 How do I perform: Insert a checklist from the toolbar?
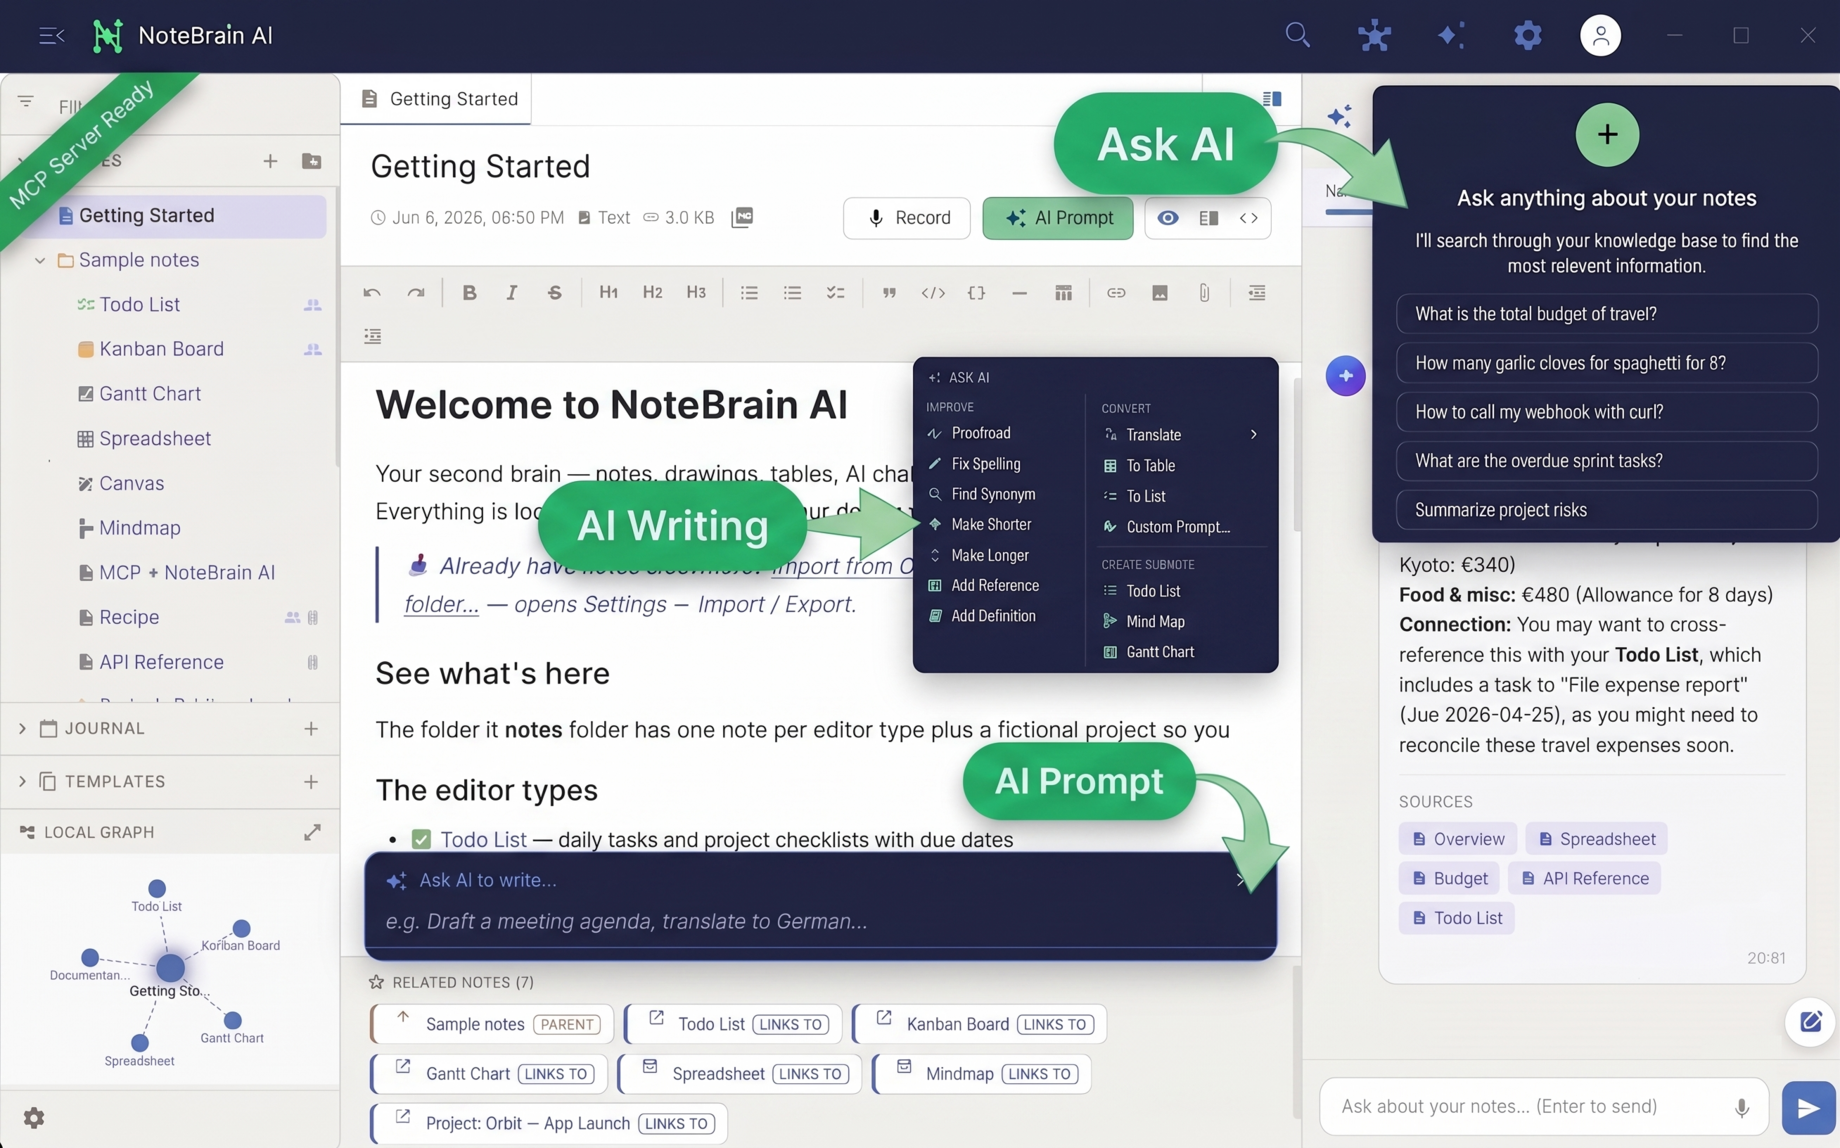(835, 293)
